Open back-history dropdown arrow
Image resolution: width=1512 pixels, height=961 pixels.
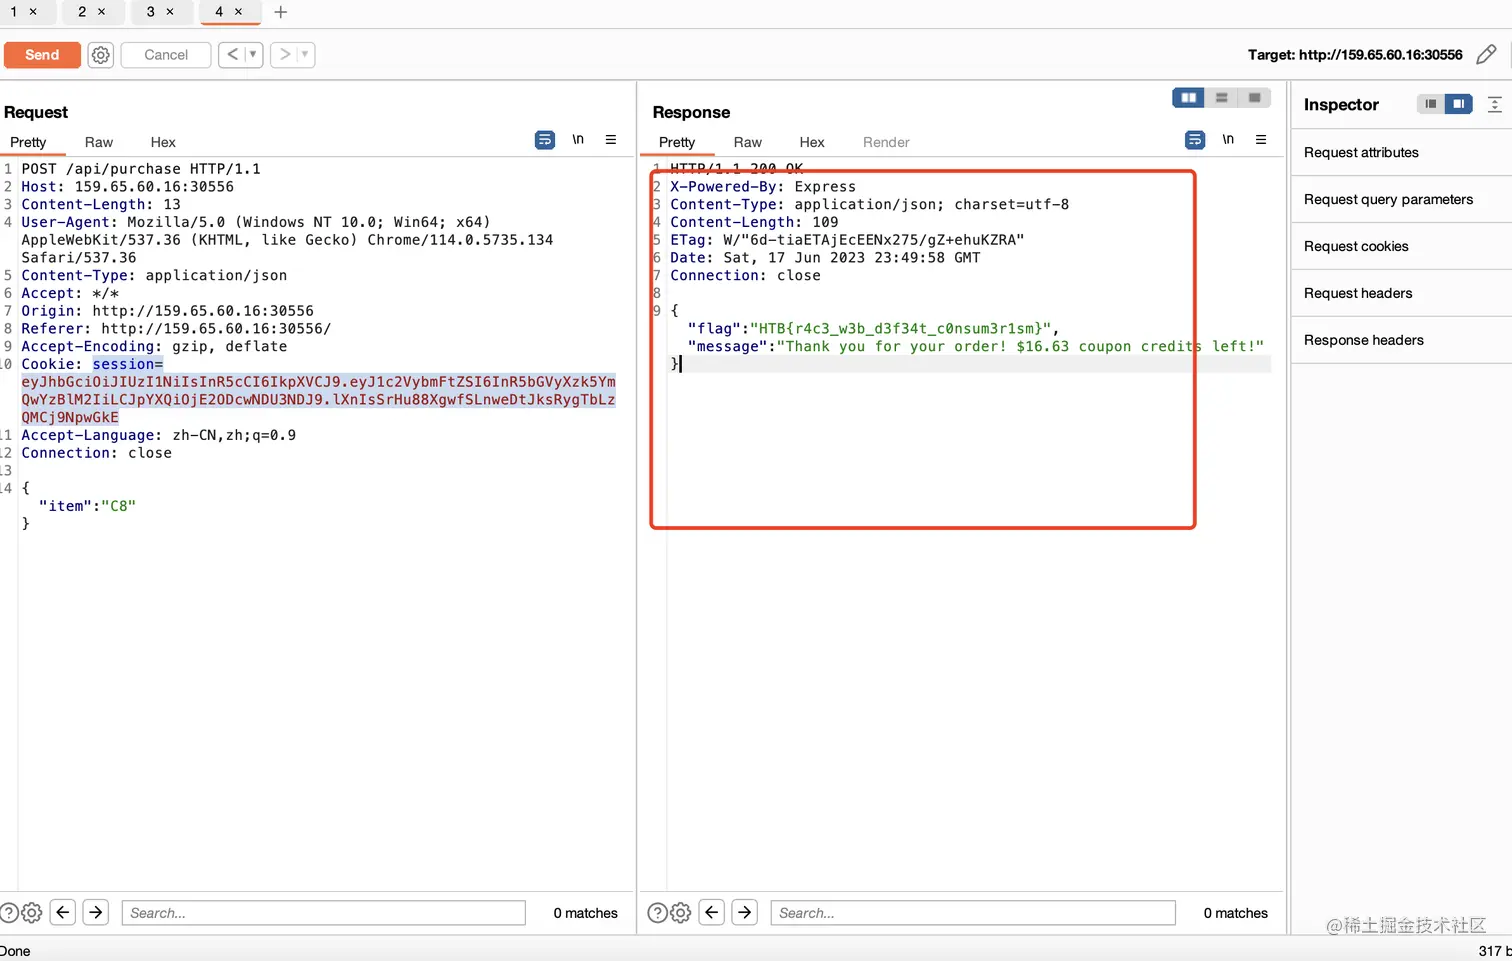pyautogui.click(x=253, y=54)
